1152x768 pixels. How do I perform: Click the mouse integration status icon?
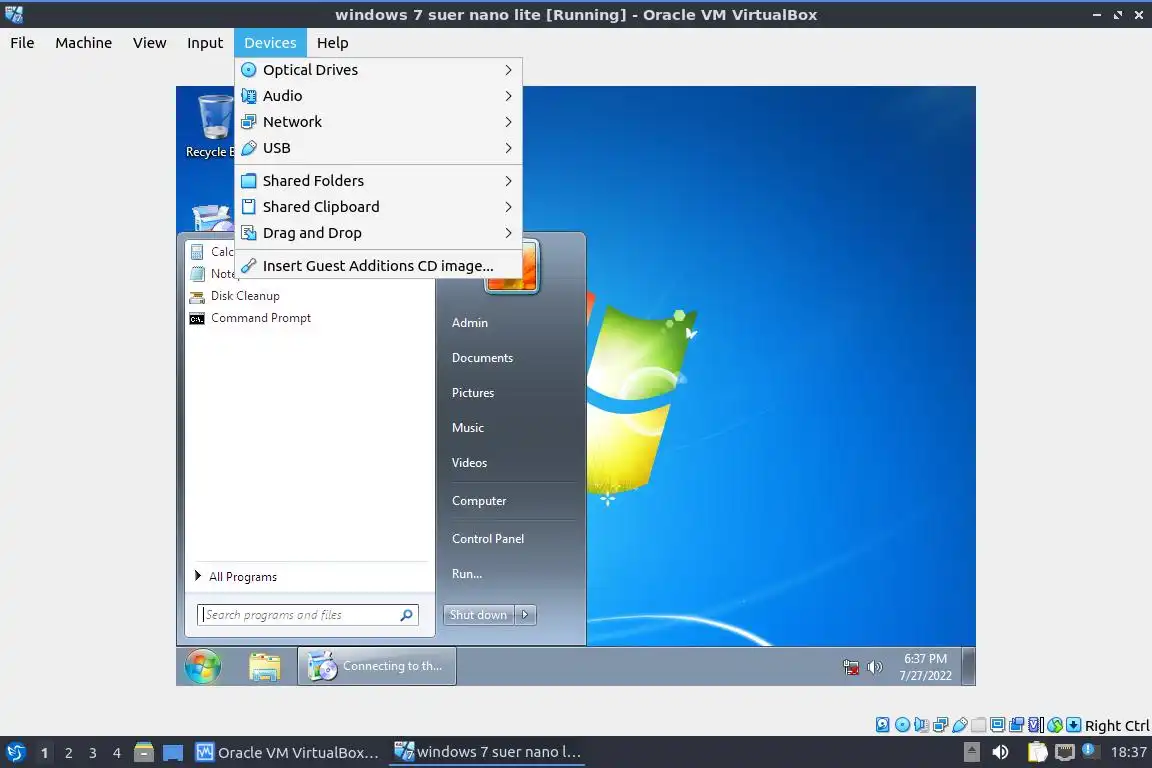1055,725
